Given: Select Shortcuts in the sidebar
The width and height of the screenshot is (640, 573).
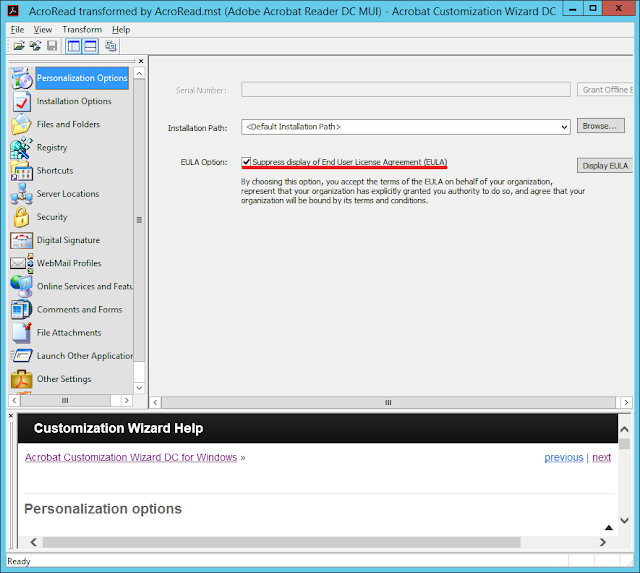Looking at the screenshot, I should 55,171.
